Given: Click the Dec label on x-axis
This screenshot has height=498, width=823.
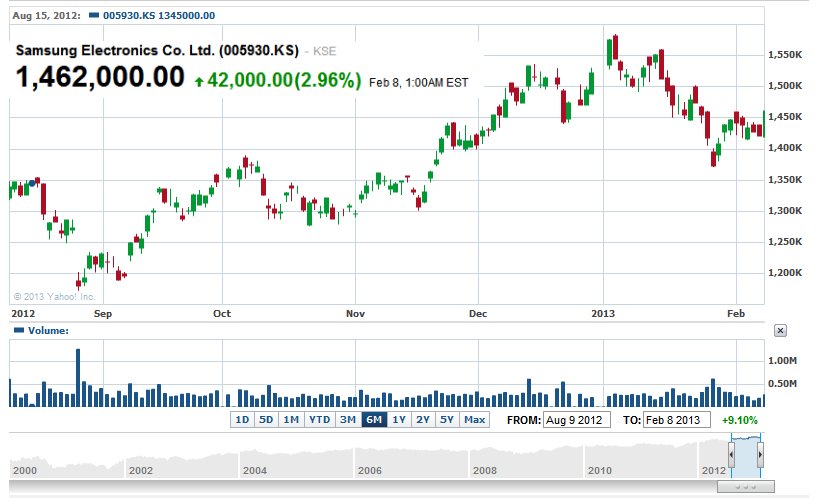Looking at the screenshot, I should pos(478,313).
